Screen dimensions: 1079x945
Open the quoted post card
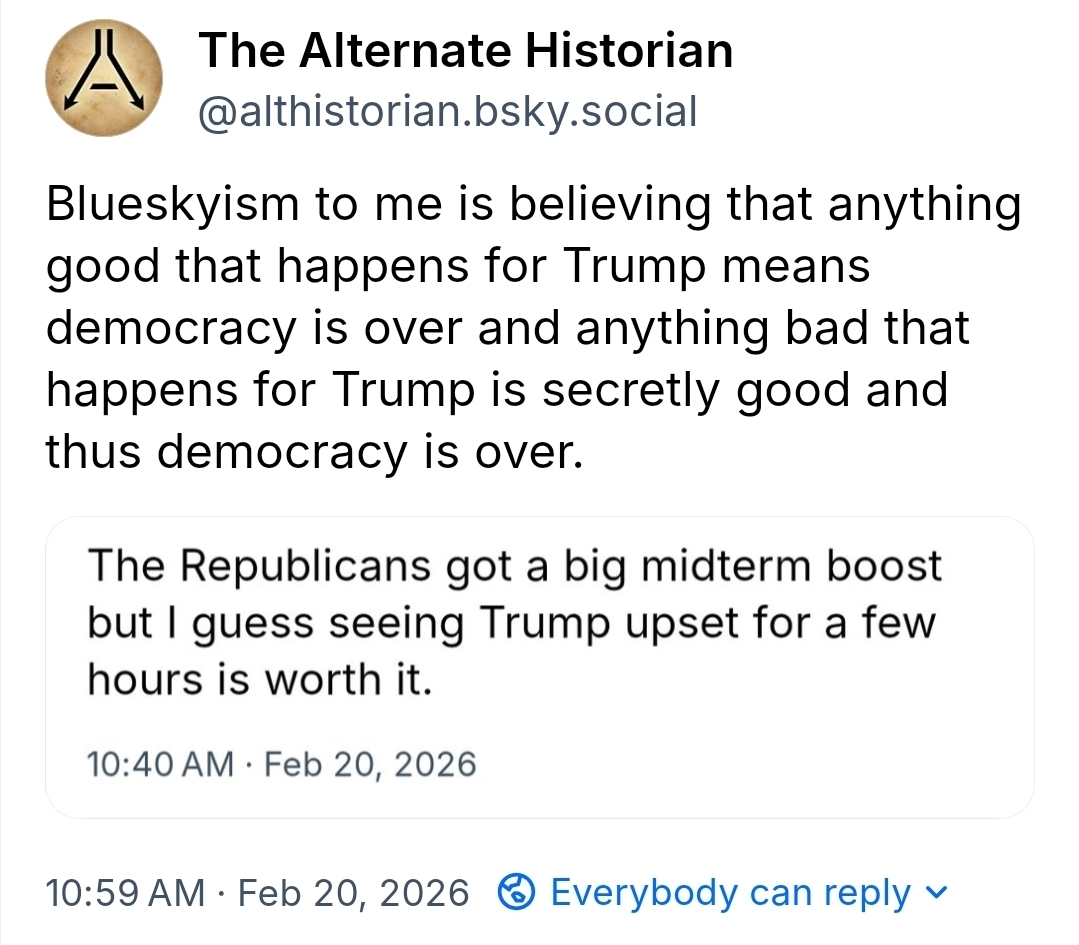pyautogui.click(x=539, y=667)
